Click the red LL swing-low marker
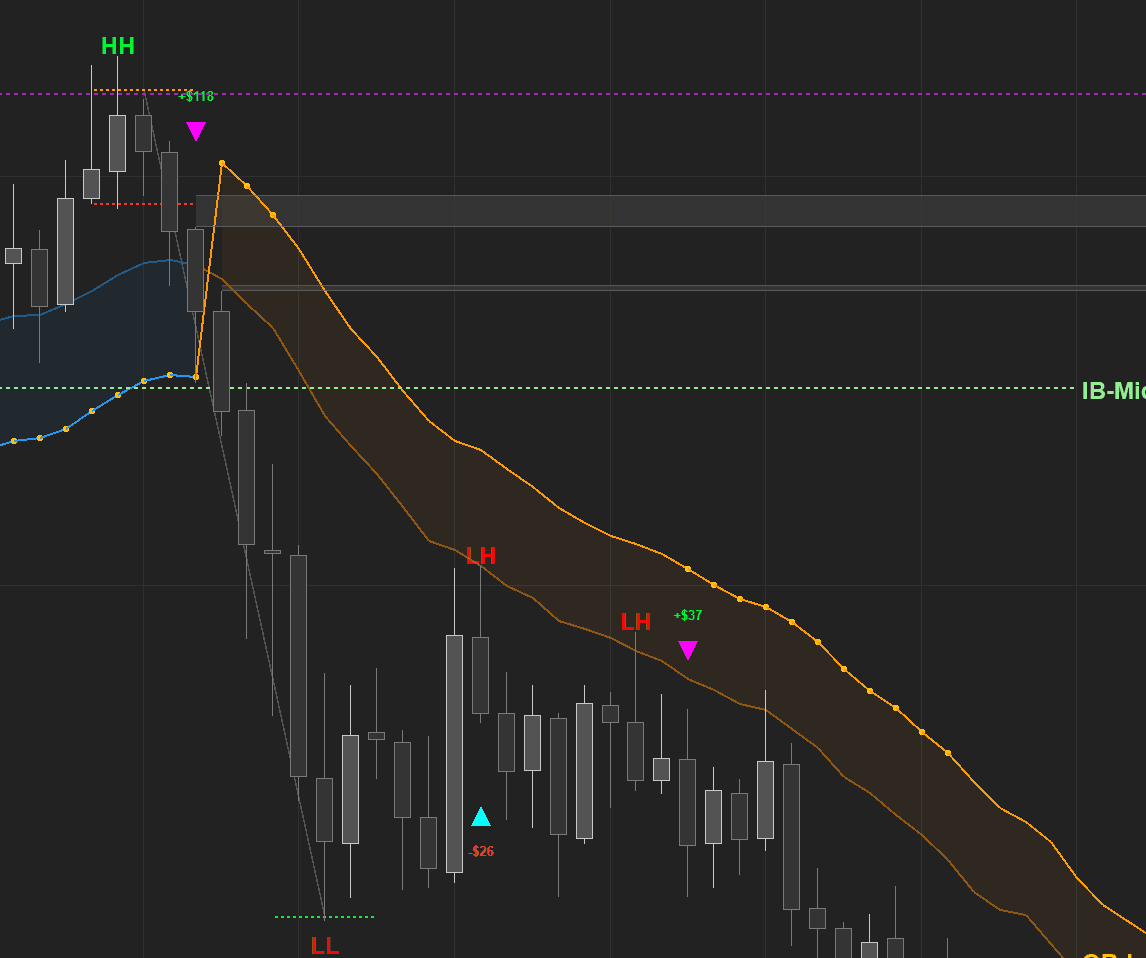Viewport: 1146px width, 958px height. click(326, 946)
